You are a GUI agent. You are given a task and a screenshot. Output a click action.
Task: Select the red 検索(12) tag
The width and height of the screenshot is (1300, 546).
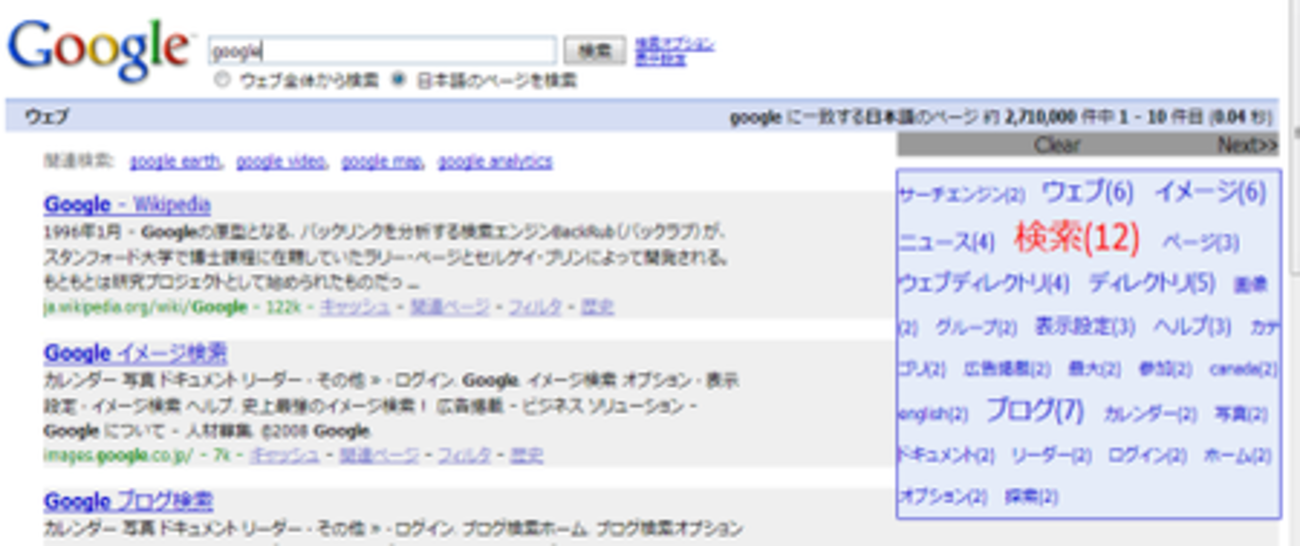pyautogui.click(x=1077, y=238)
